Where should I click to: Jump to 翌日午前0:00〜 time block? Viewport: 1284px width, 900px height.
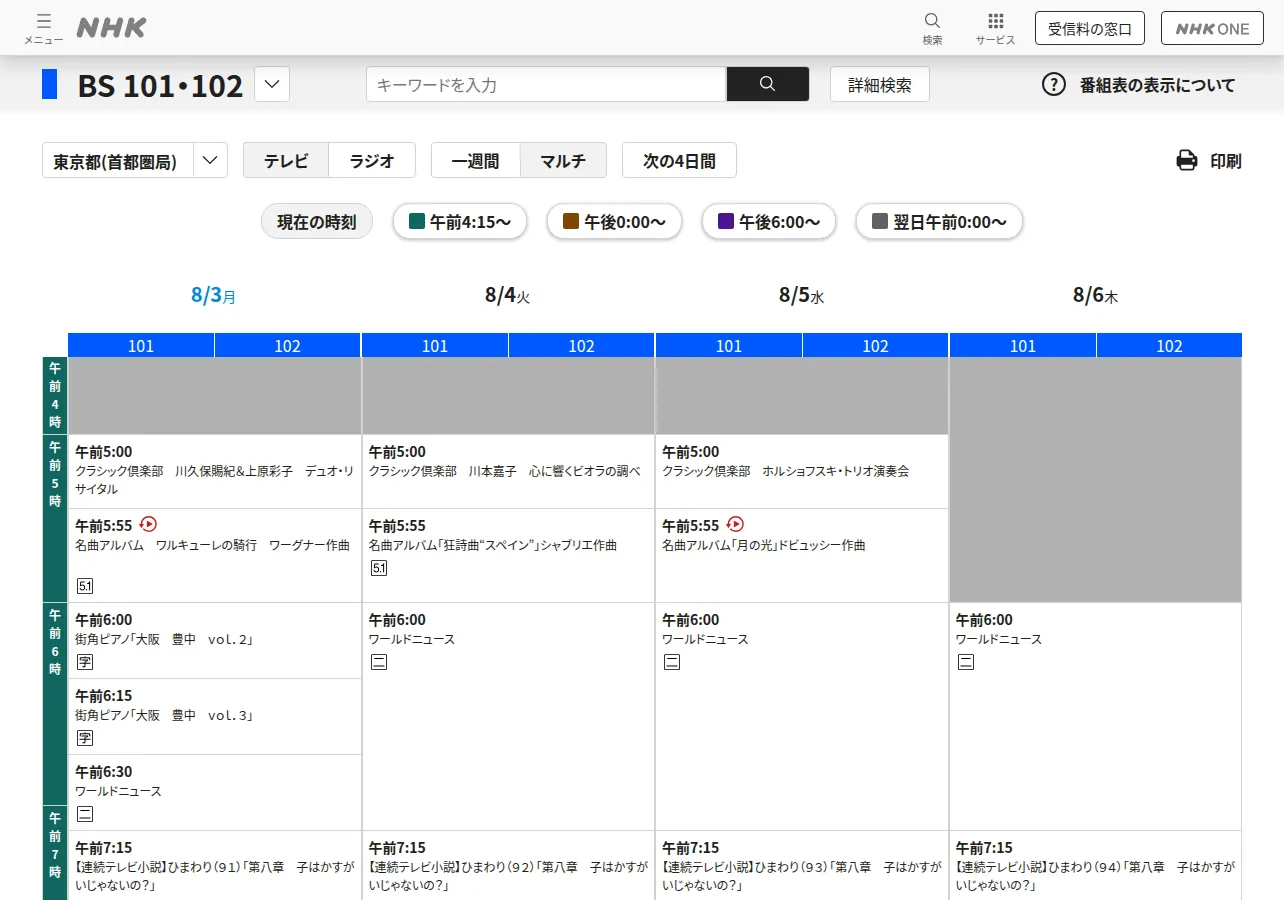[939, 222]
